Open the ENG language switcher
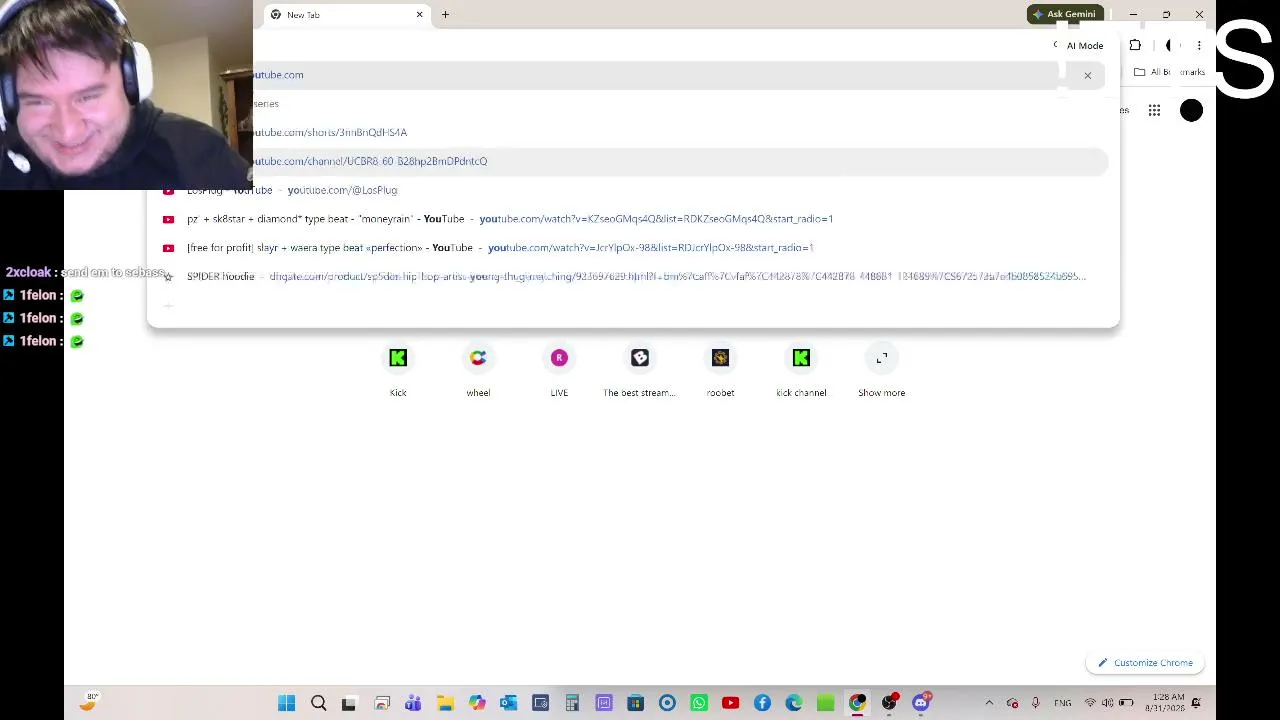 click(1063, 703)
